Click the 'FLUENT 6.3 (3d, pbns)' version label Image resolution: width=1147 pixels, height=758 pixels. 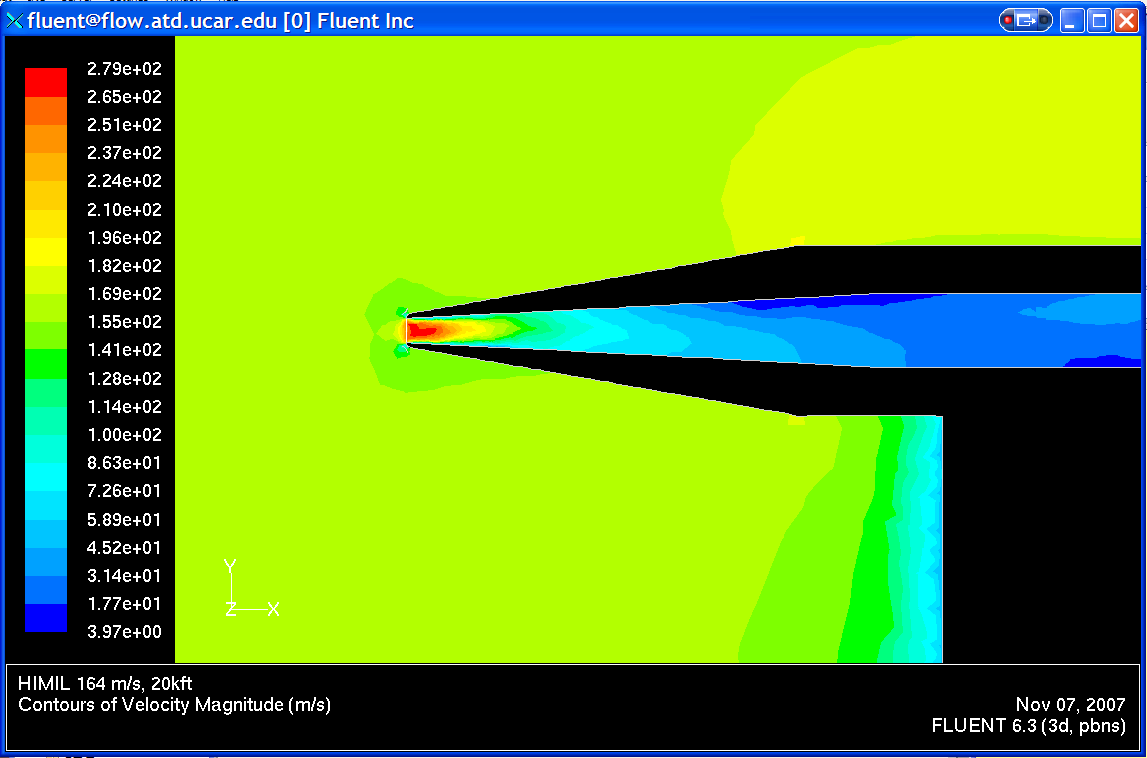(x=1028, y=726)
